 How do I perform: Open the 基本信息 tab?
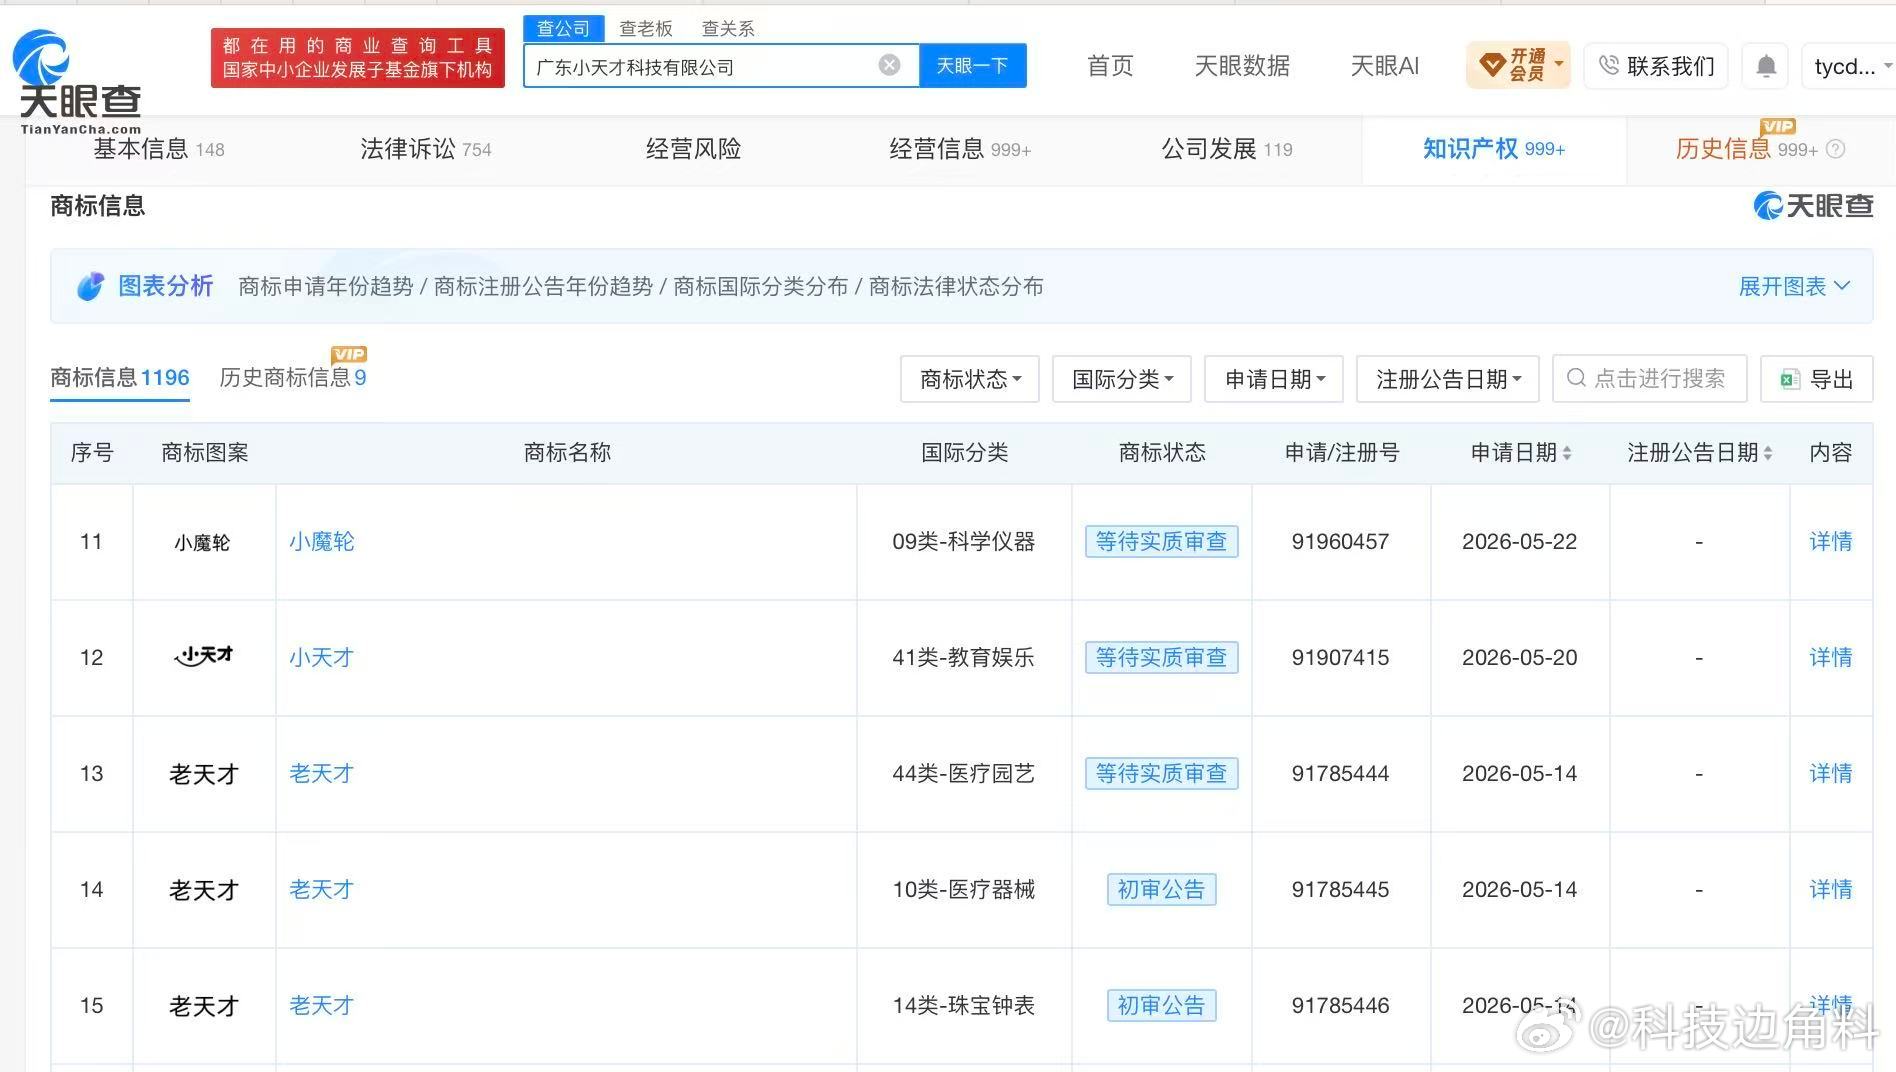coord(159,149)
